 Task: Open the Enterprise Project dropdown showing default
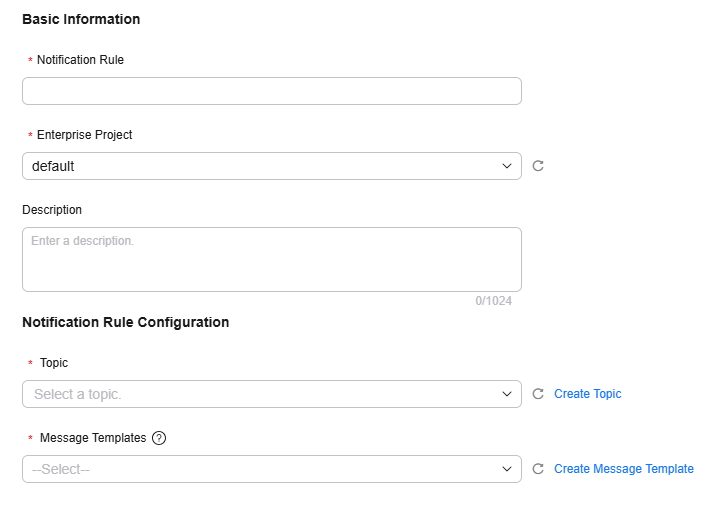[272, 166]
